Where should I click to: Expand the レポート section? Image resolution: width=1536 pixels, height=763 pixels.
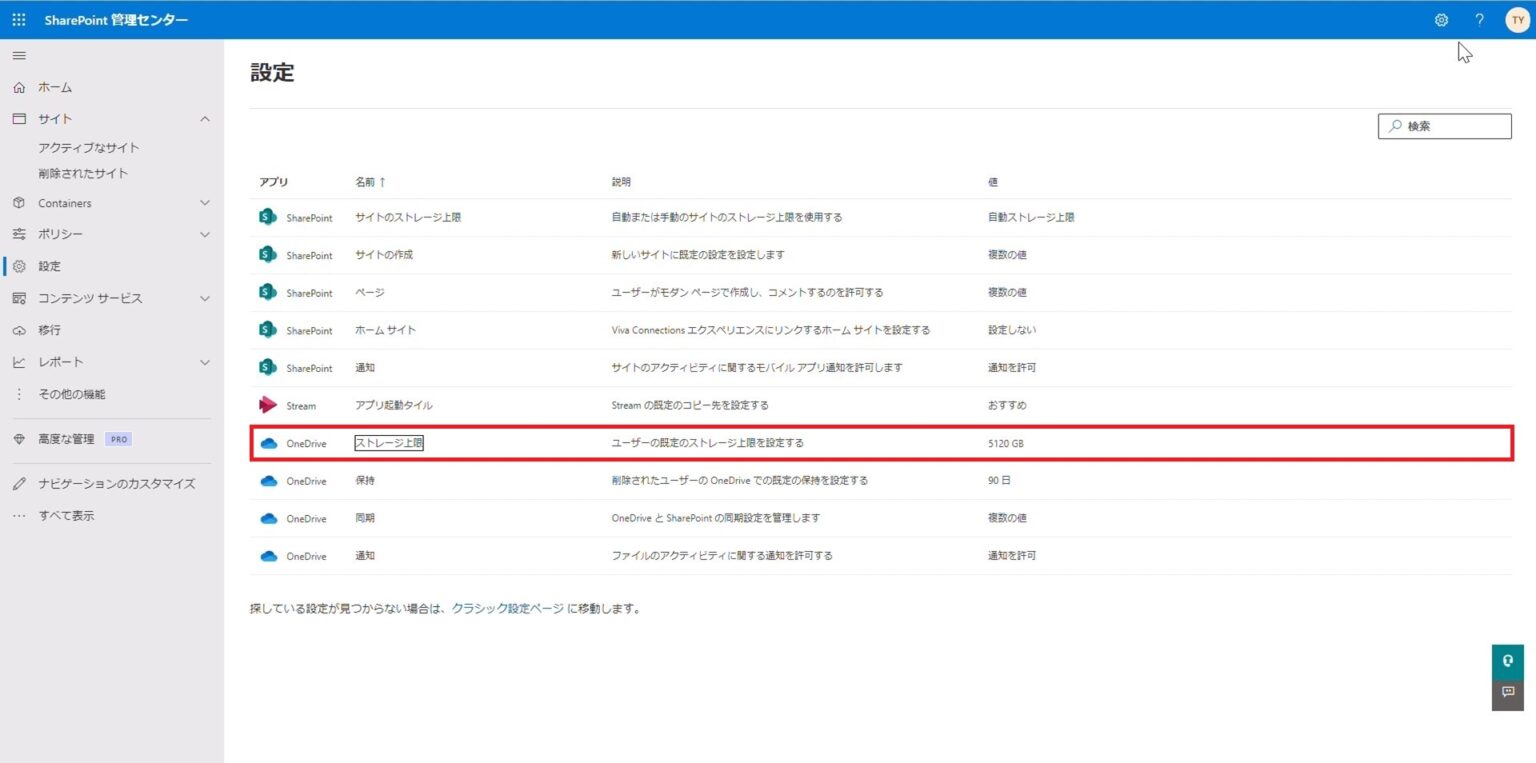[x=205, y=362]
